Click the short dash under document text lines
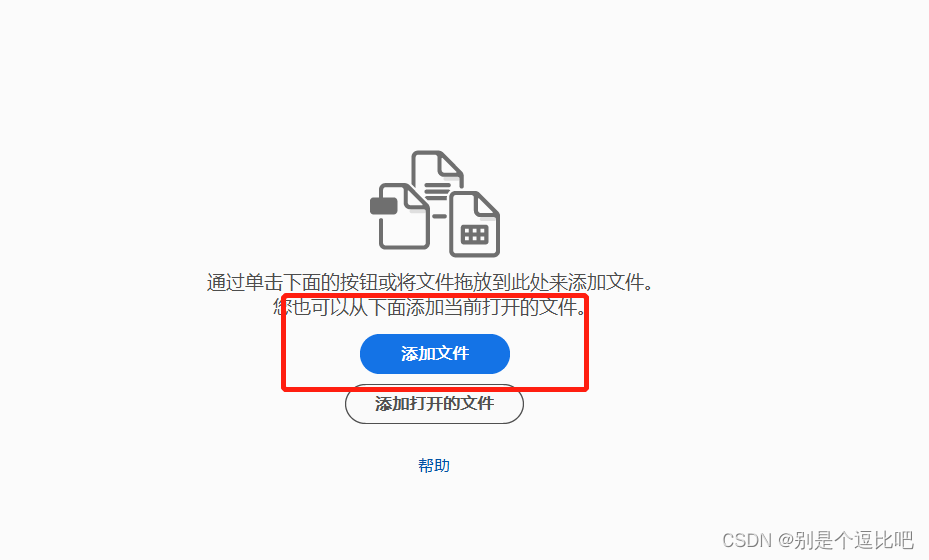The height and width of the screenshot is (560, 929). 439,216
